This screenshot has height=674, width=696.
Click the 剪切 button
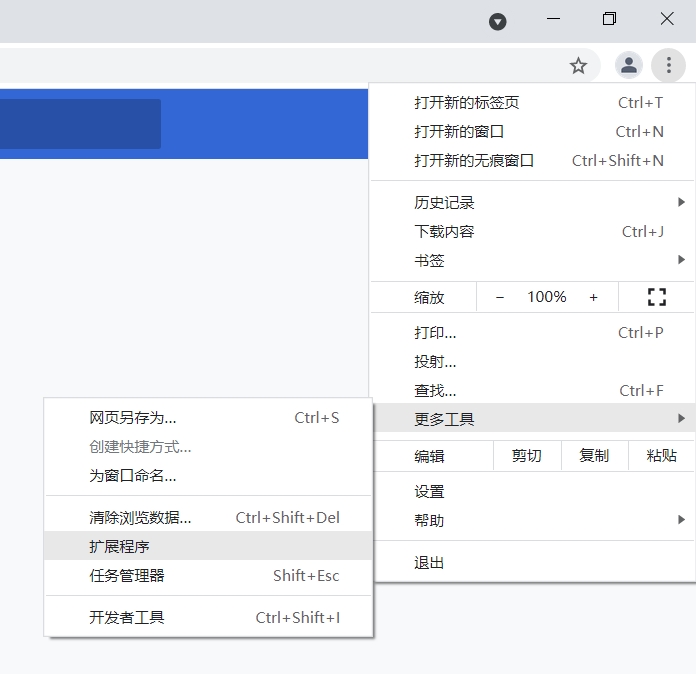[527, 456]
